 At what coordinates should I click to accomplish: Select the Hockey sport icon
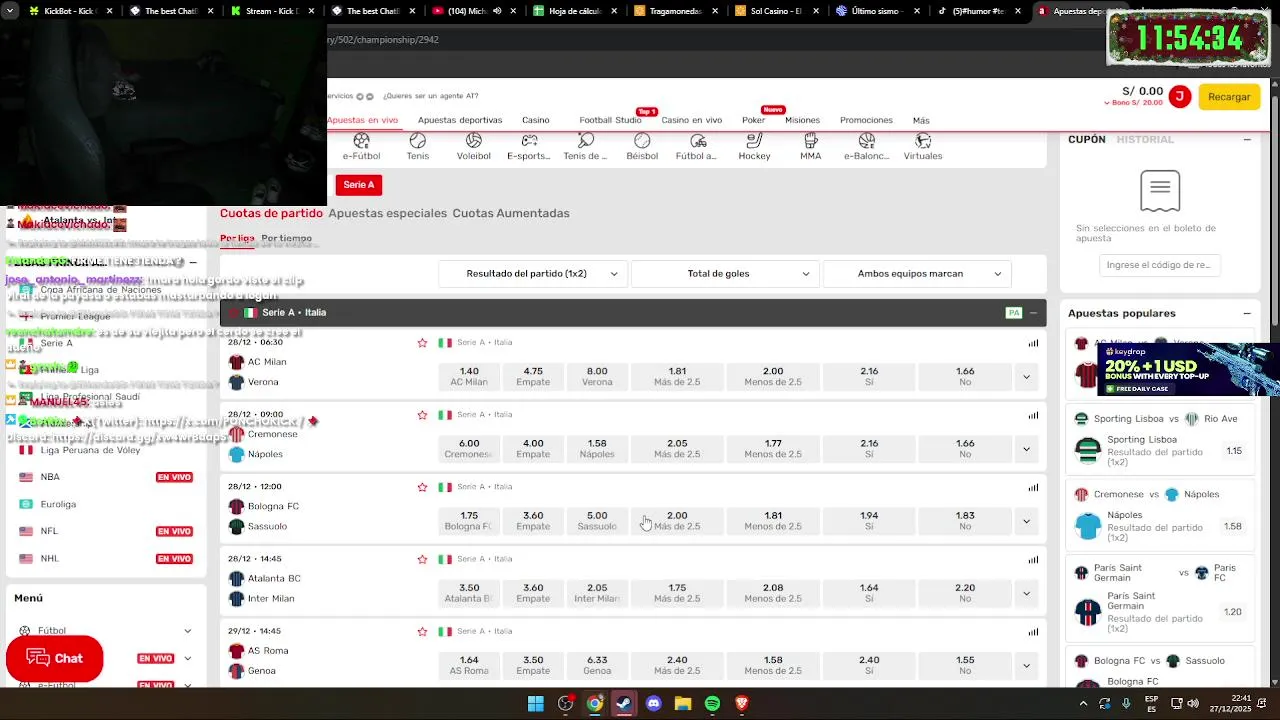tap(754, 147)
